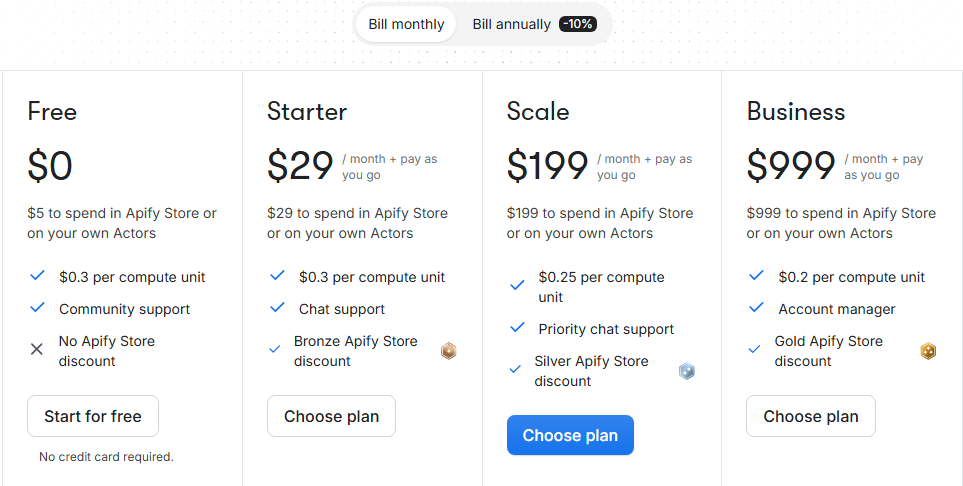The image size is (963, 486).
Task: Click checkmark beside Priority chat support
Action: [517, 328]
